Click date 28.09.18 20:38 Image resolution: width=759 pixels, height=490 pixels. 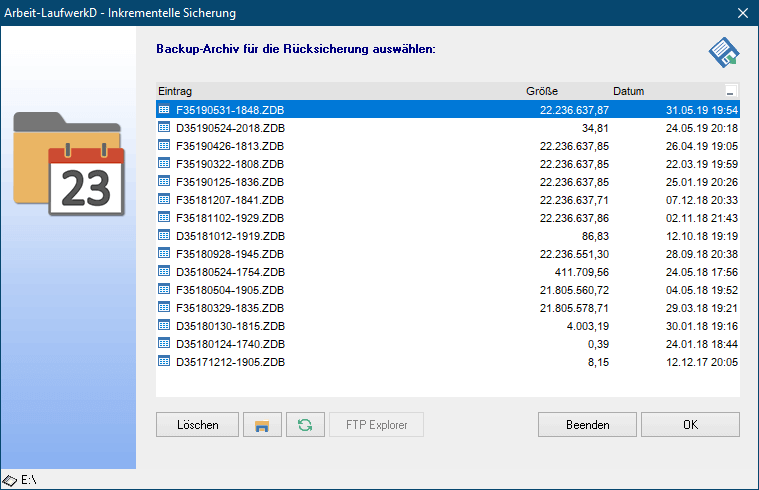tap(702, 254)
